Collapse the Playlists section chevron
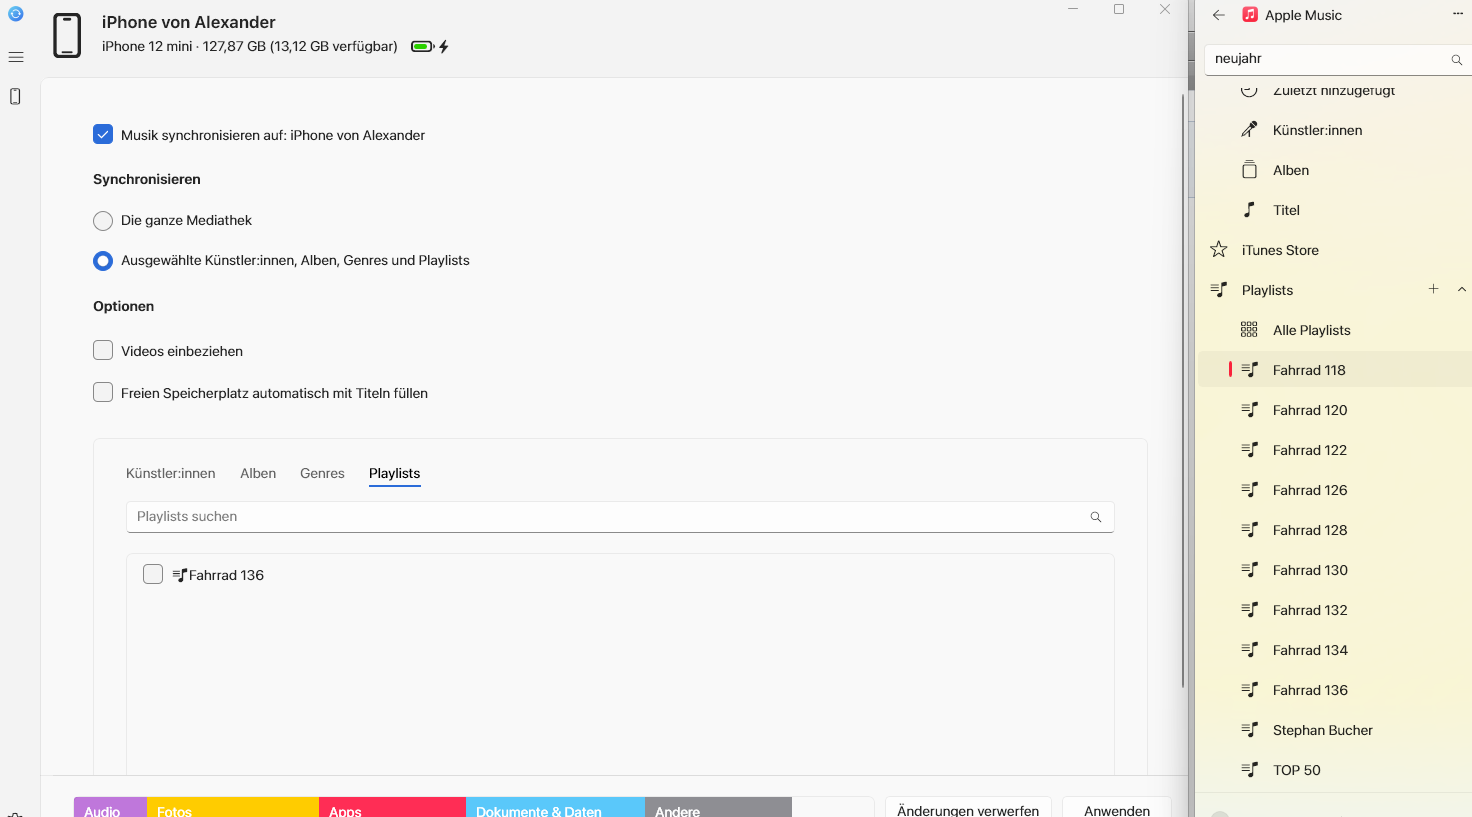Screen dimensions: 1472x817 [1462, 290]
